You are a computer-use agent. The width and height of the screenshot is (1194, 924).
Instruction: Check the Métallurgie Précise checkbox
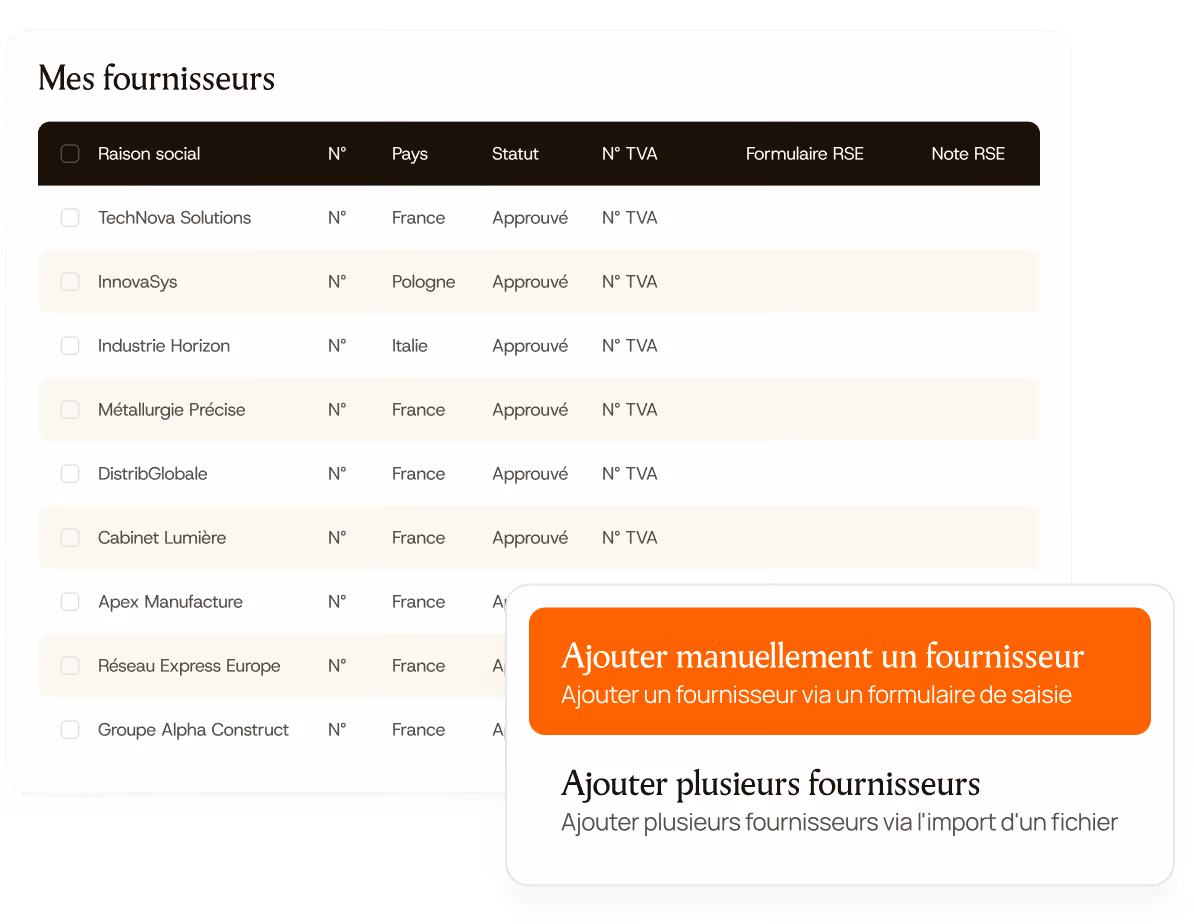(70, 410)
